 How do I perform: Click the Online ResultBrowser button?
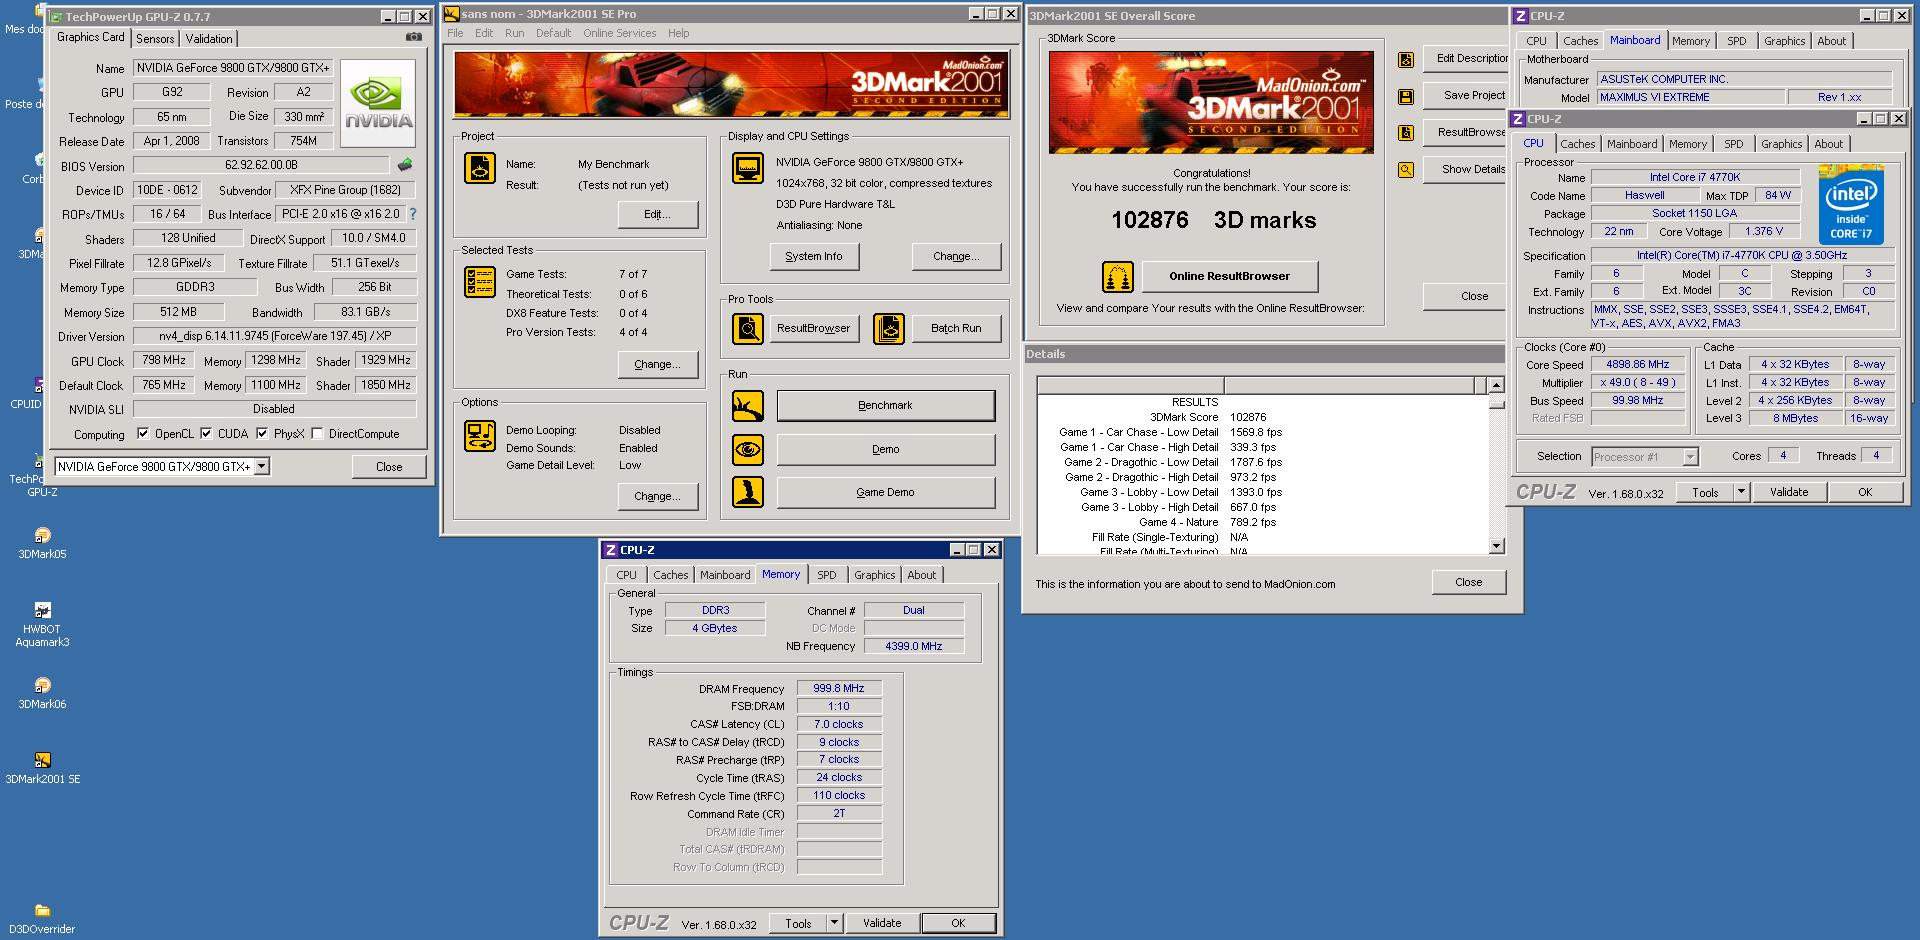pos(1229,276)
